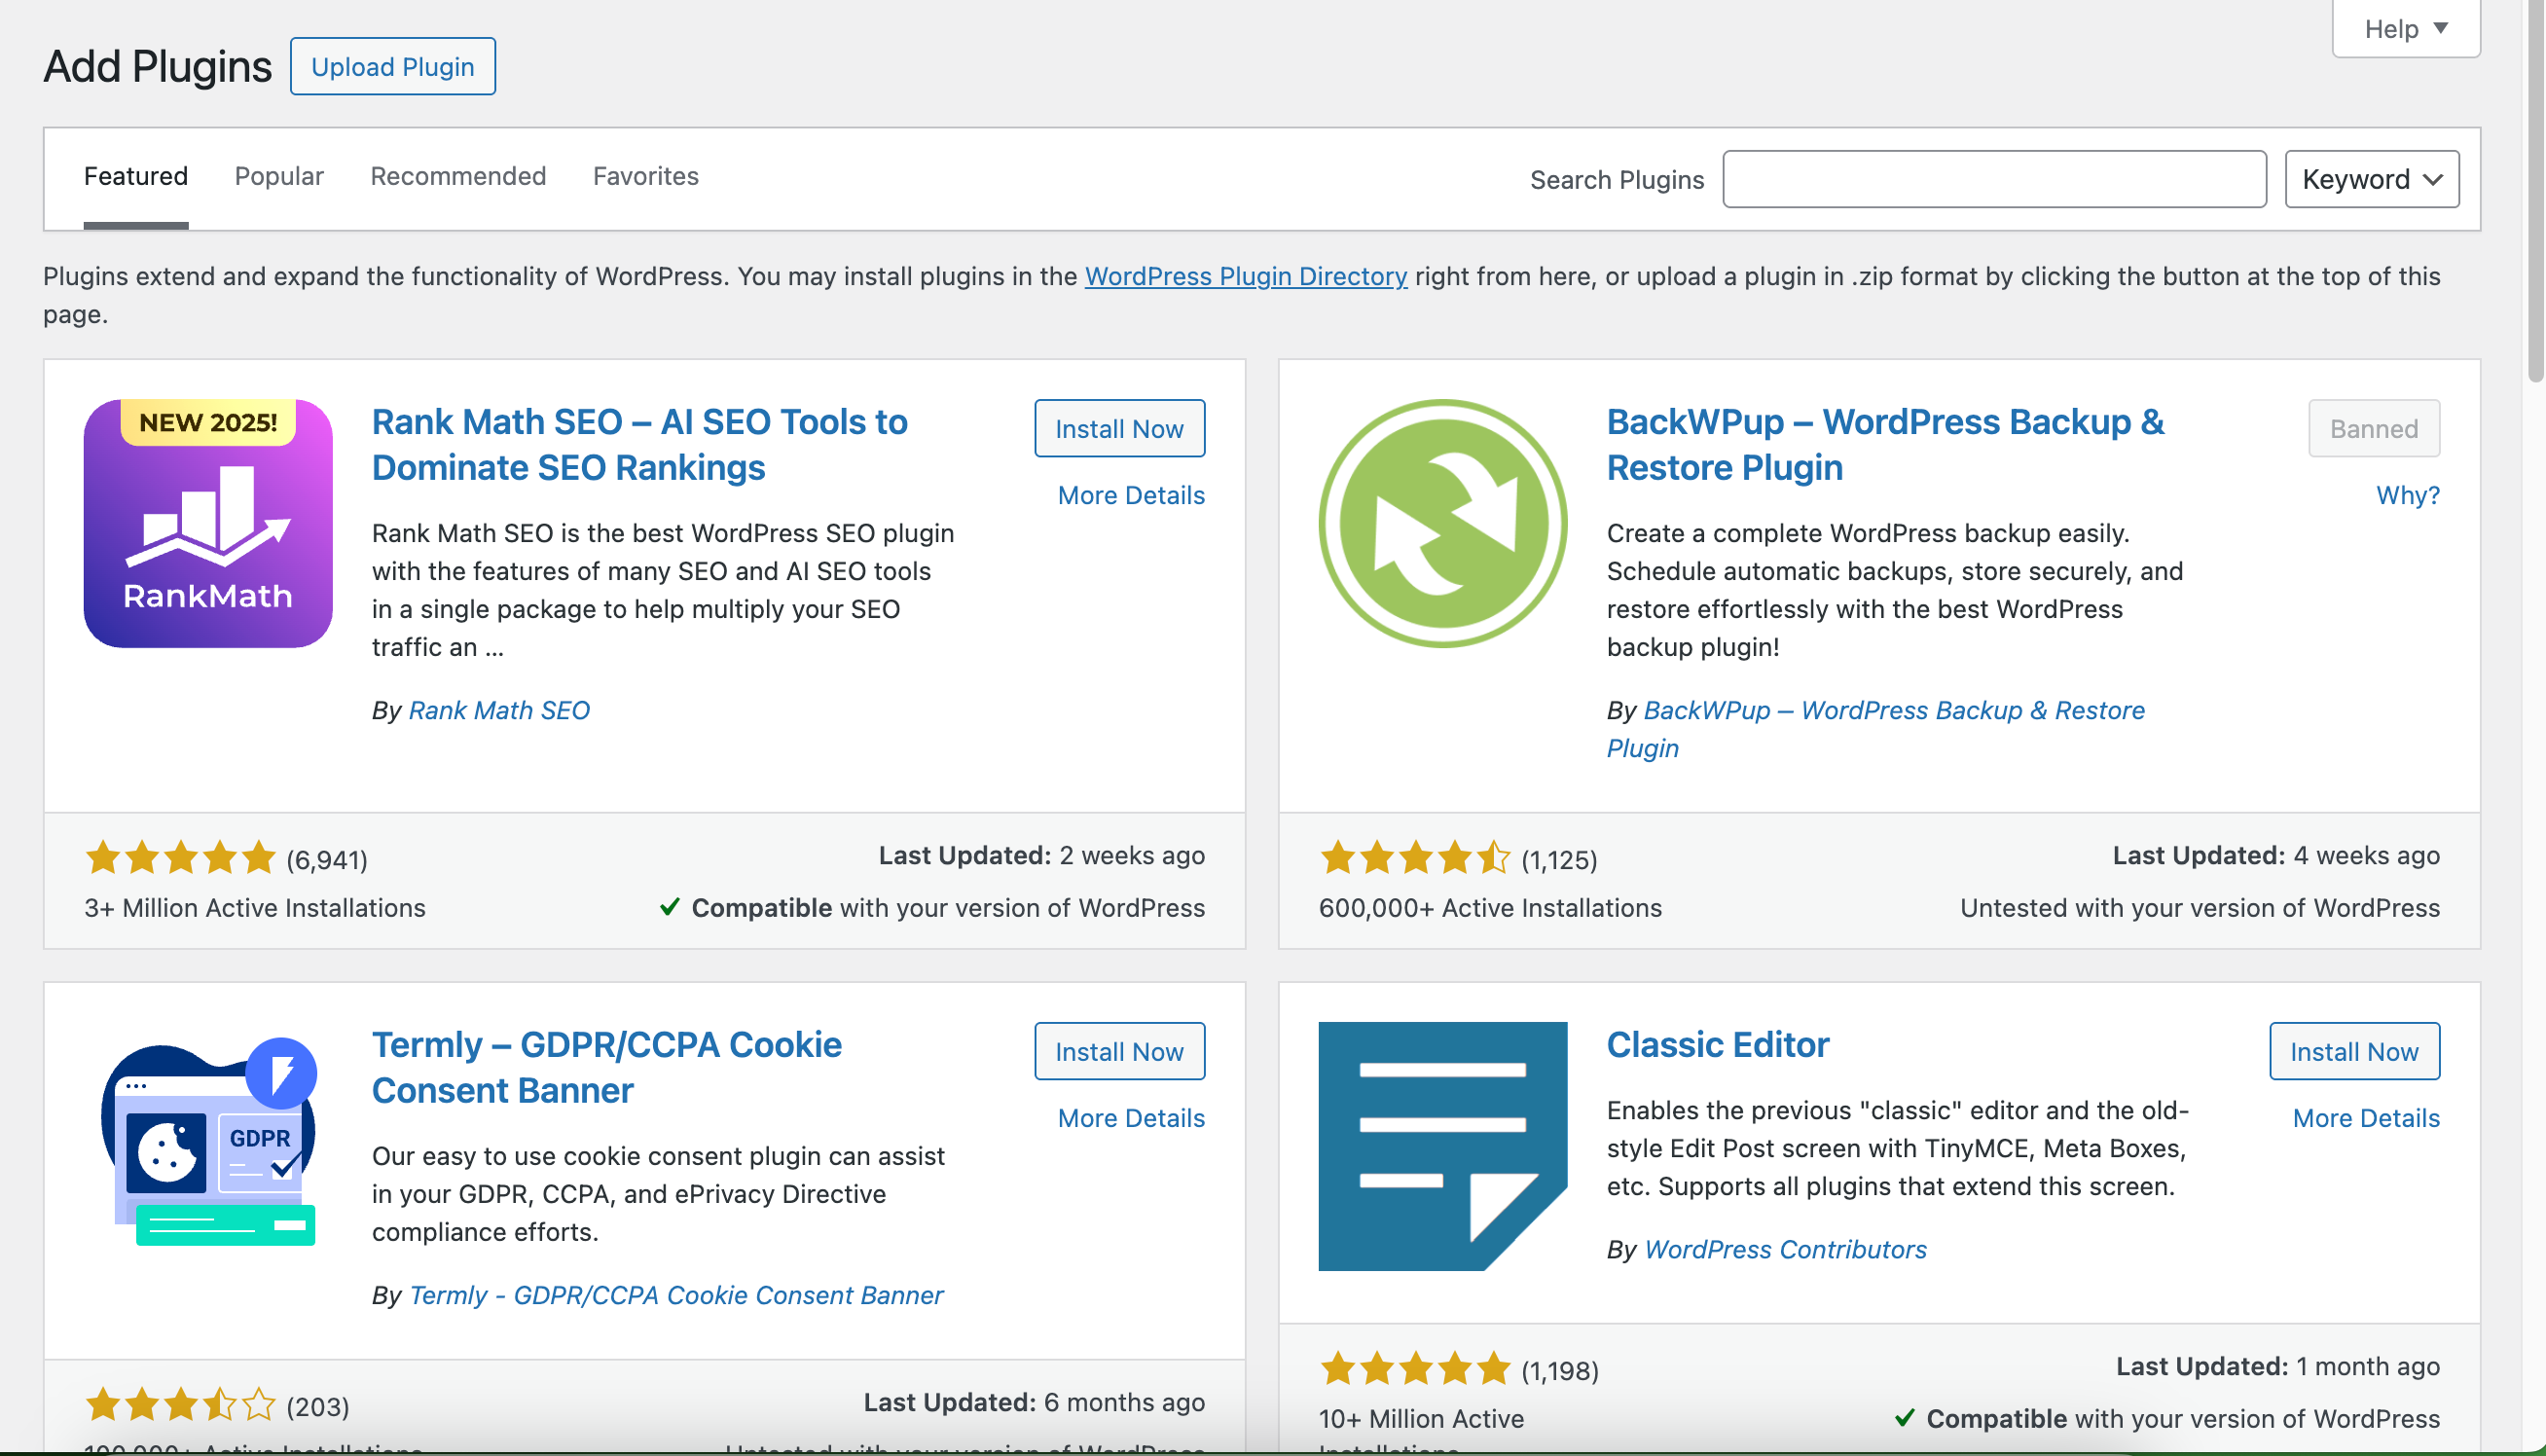Click Rank Math five-star rating
The image size is (2546, 1456).
tap(180, 858)
